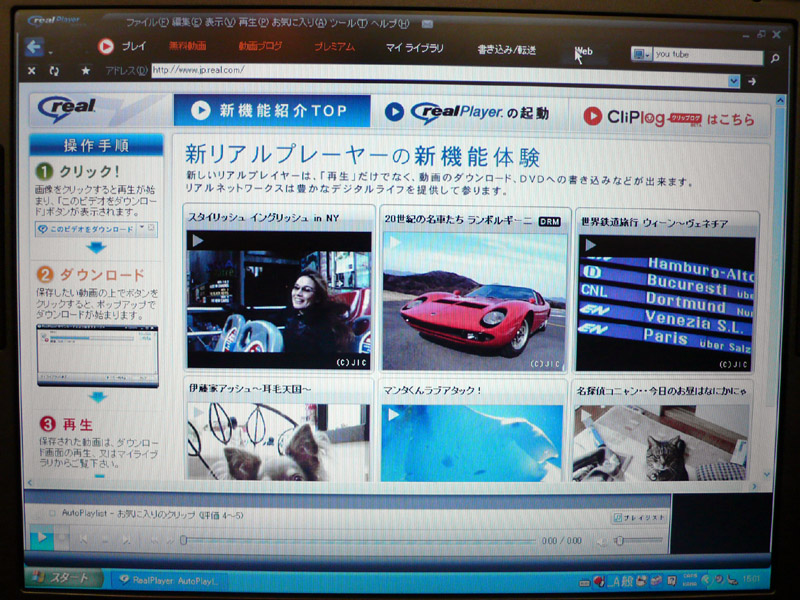The height and width of the screenshot is (600, 800).
Task: Click the rewind button in the player bar
Action: pyautogui.click(x=153, y=540)
